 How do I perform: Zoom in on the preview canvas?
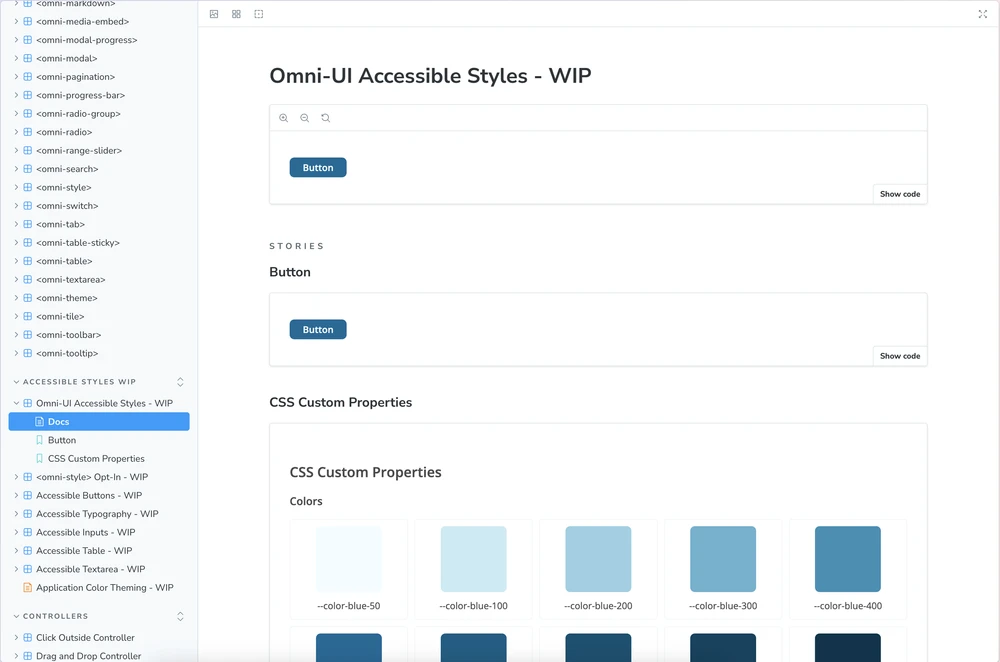[284, 118]
